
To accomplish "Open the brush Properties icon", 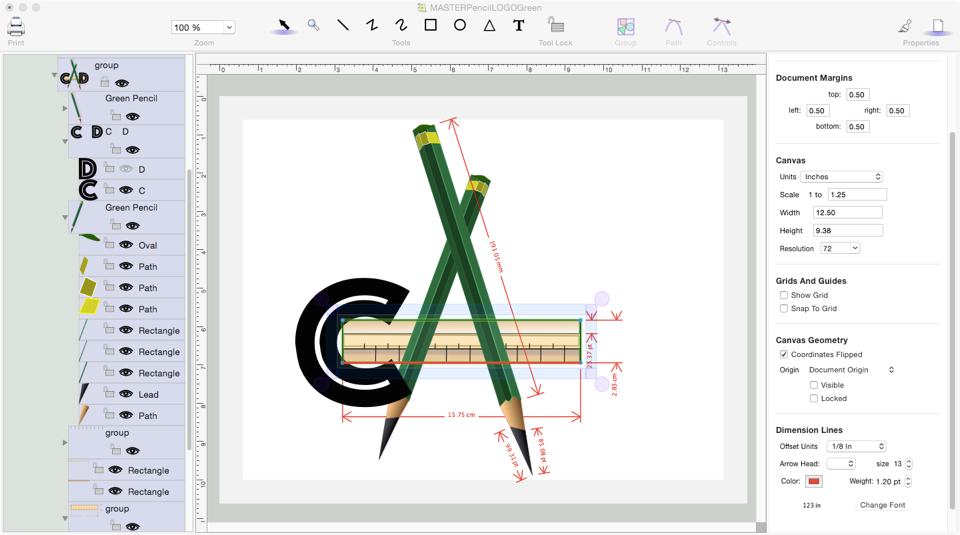I will [905, 26].
